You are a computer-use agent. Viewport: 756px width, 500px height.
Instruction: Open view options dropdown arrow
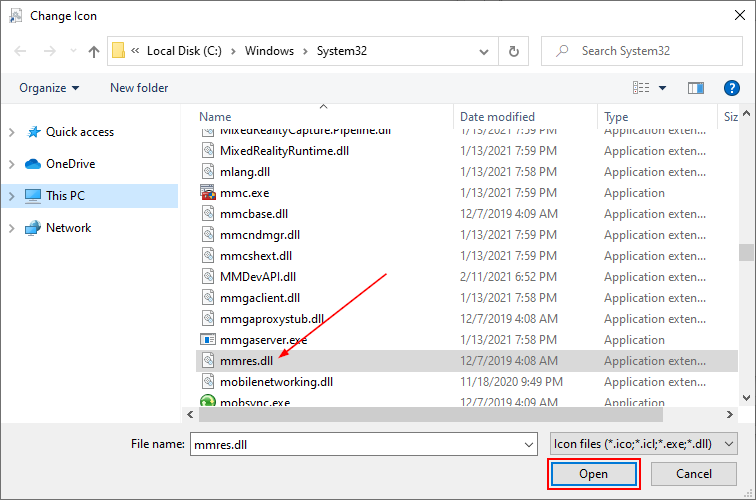(x=662, y=88)
